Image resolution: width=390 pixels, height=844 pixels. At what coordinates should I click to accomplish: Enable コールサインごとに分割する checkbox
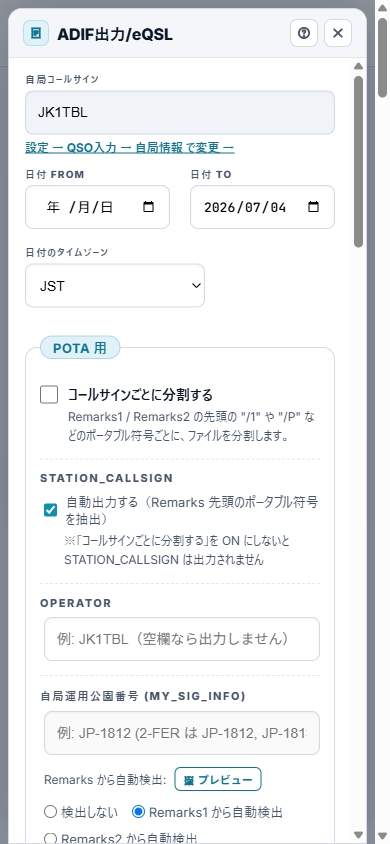tap(49, 395)
